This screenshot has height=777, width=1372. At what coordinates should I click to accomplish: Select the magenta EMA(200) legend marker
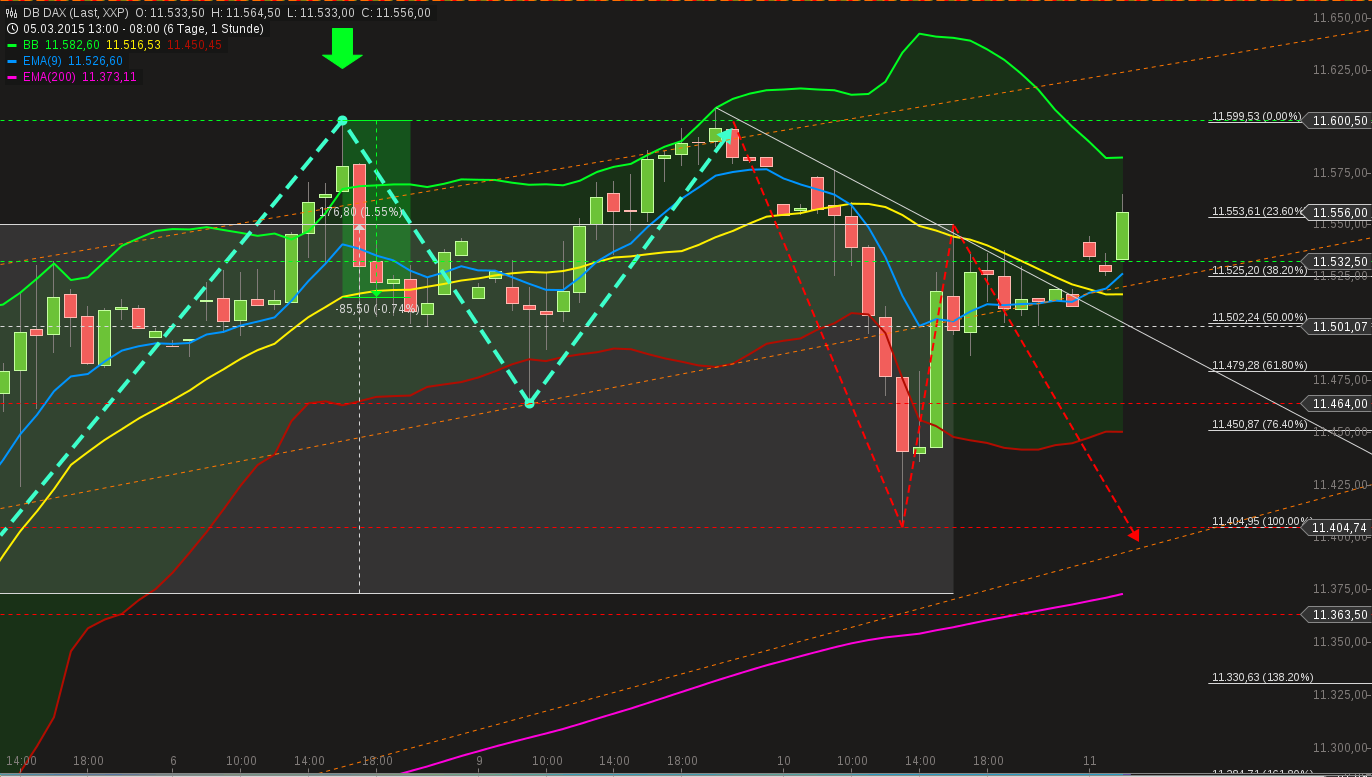click(x=12, y=76)
